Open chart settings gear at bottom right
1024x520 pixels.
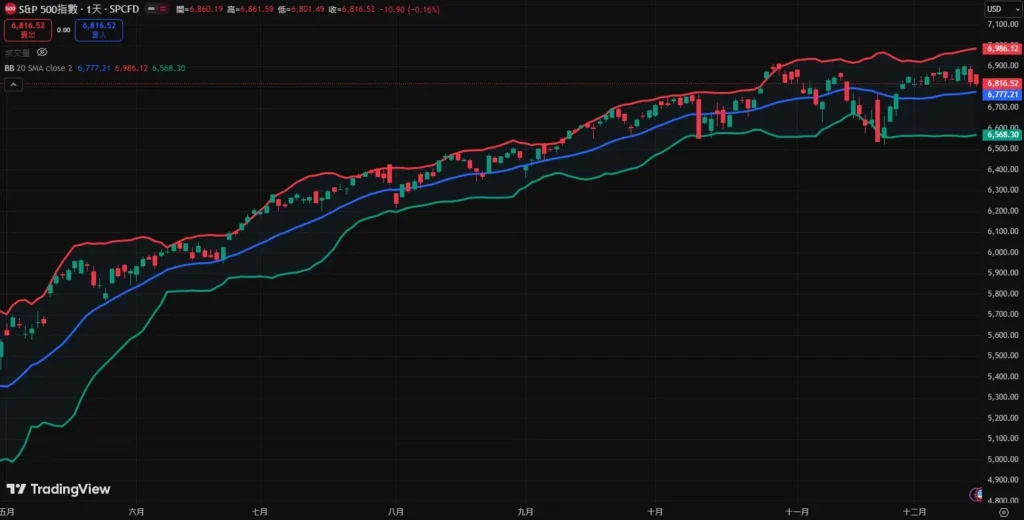[1003, 511]
